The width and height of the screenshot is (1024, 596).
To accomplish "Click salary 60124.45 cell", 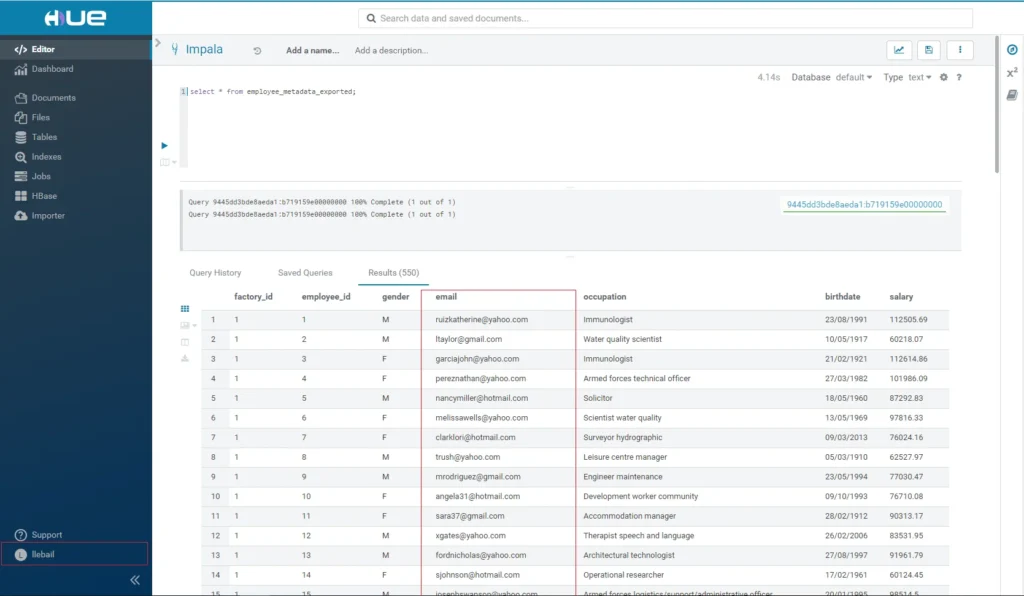I will pyautogui.click(x=906, y=575).
